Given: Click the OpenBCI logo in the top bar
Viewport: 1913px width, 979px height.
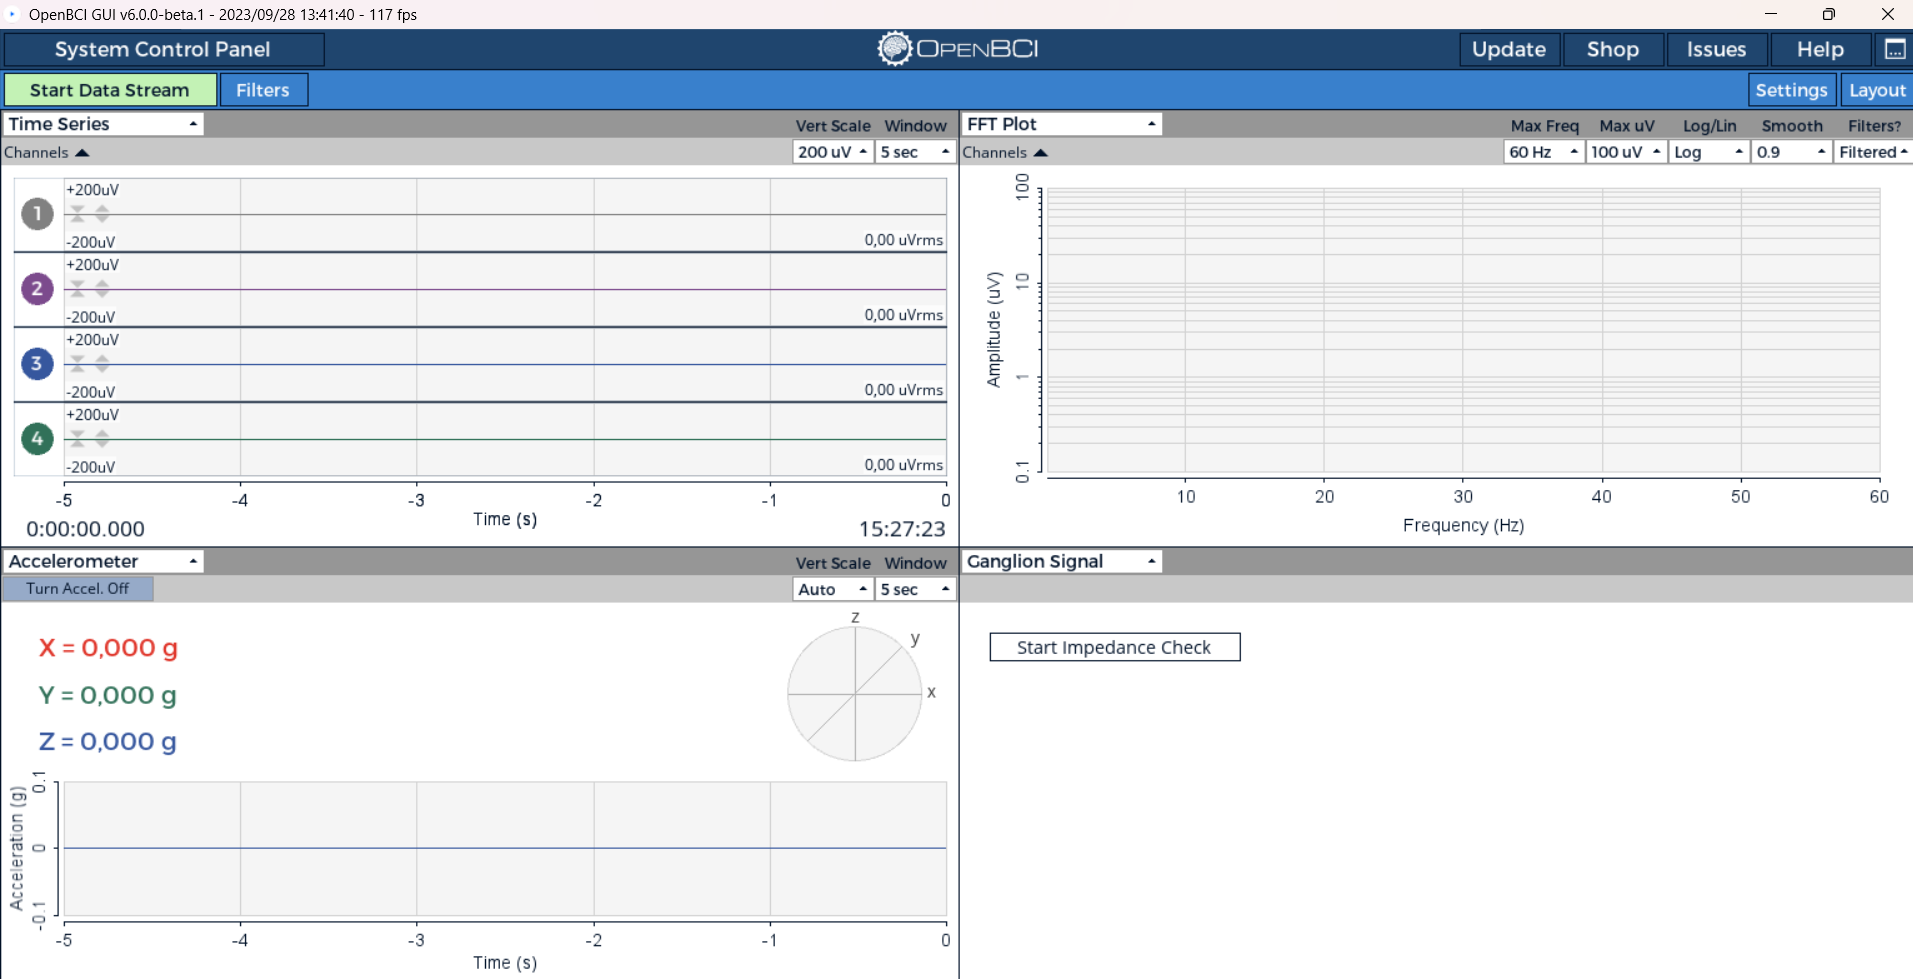Looking at the screenshot, I should (x=958, y=49).
